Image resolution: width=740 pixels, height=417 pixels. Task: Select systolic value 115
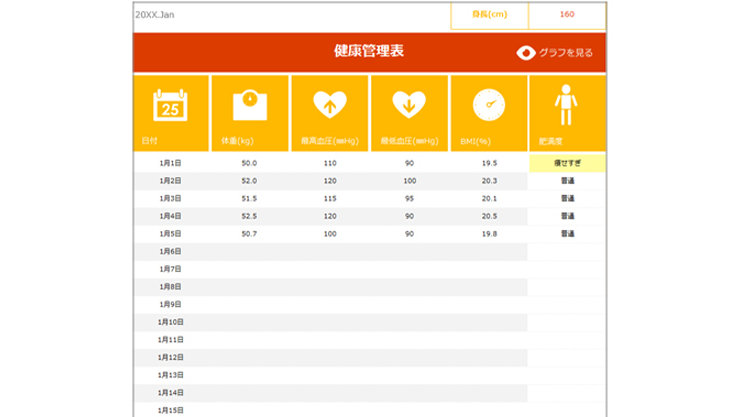pos(330,199)
